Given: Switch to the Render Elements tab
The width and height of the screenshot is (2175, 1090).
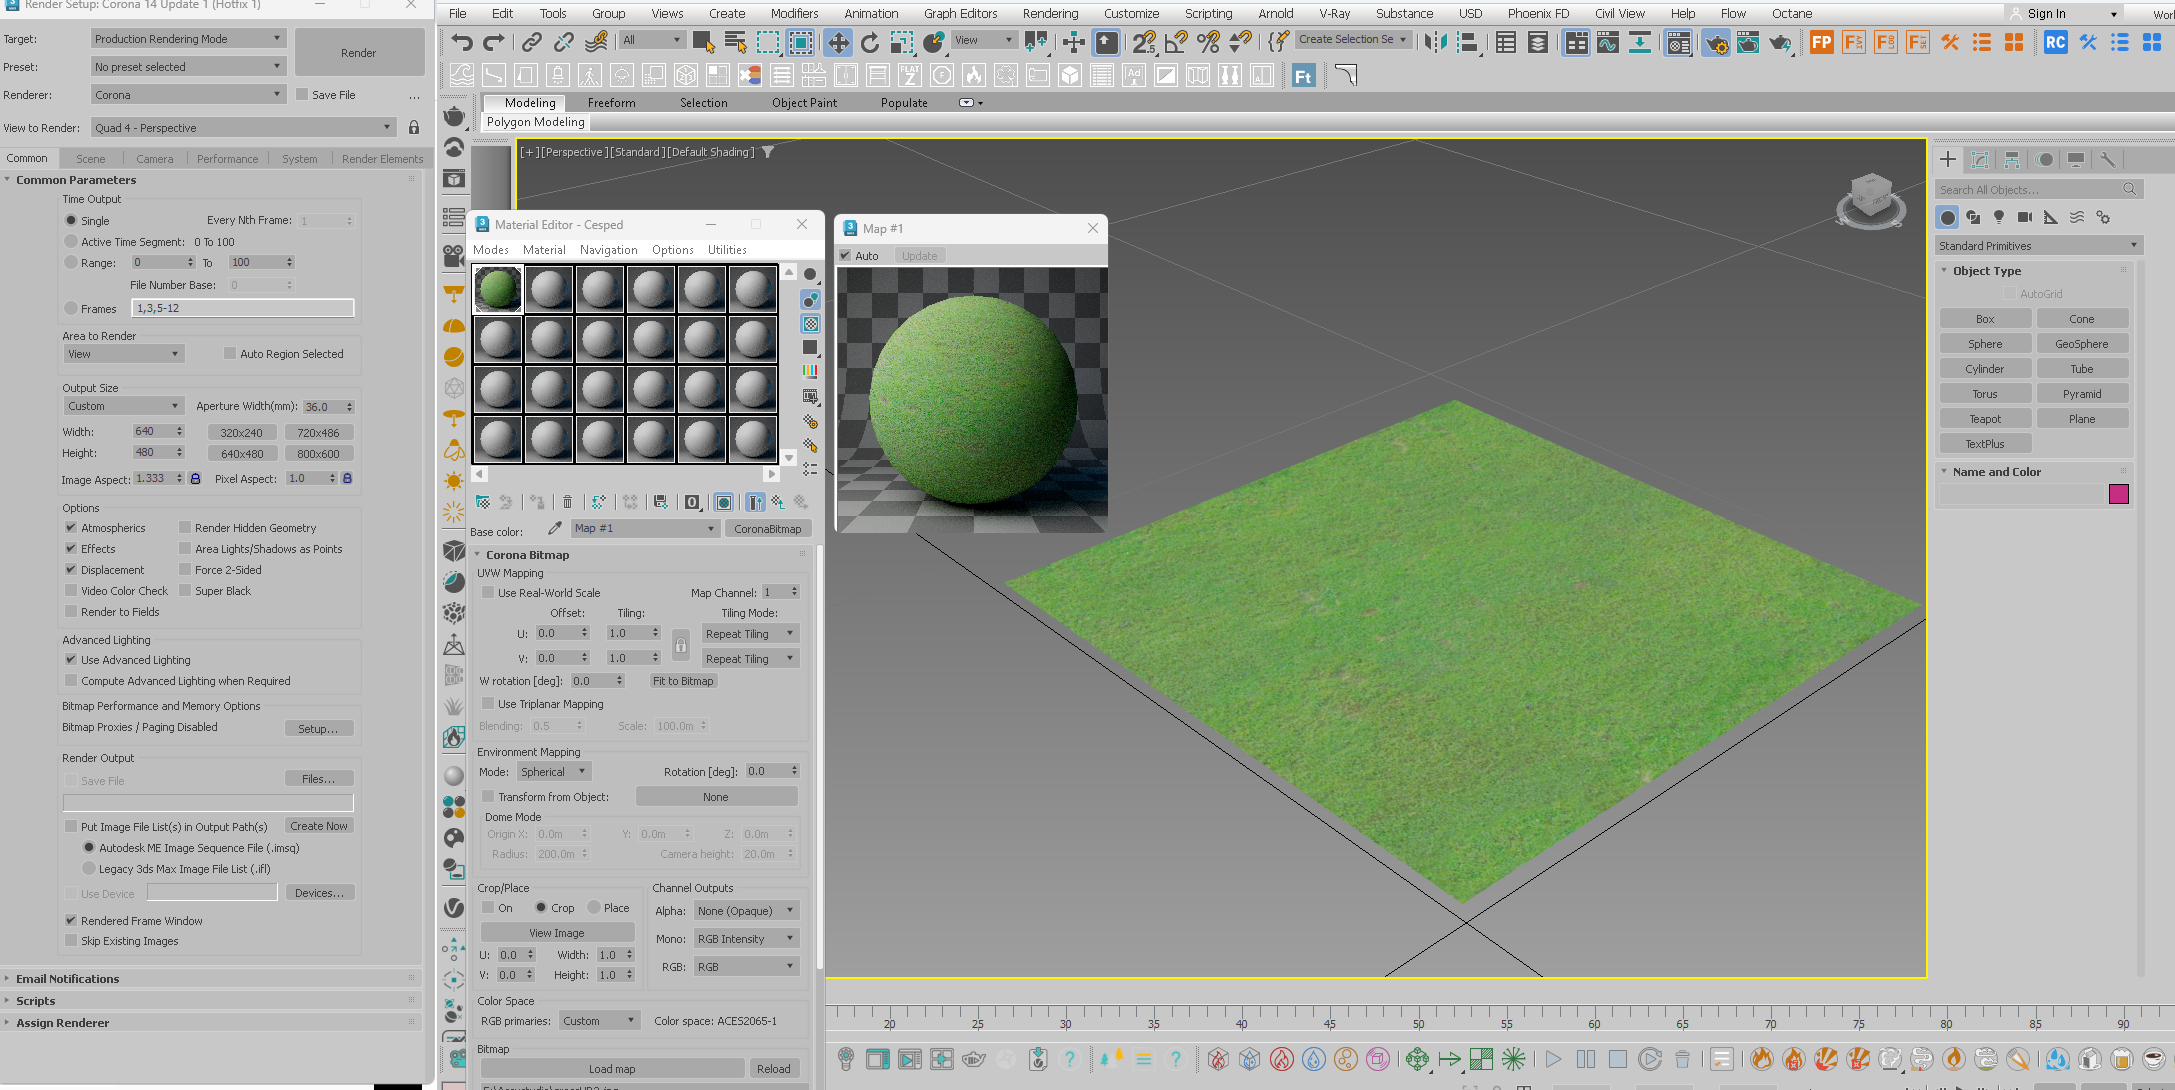Looking at the screenshot, I should (382, 158).
